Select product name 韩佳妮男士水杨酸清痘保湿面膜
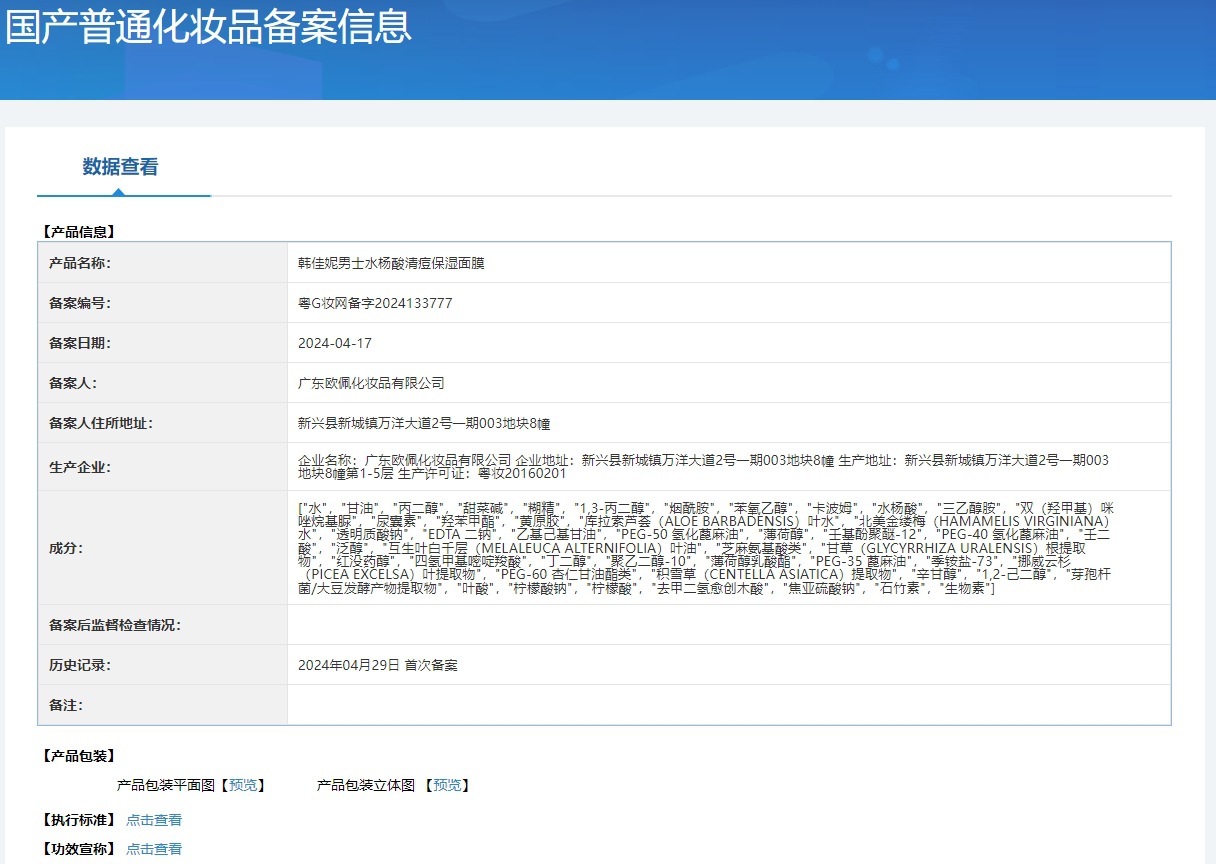This screenshot has height=864, width=1216. click(x=391, y=263)
